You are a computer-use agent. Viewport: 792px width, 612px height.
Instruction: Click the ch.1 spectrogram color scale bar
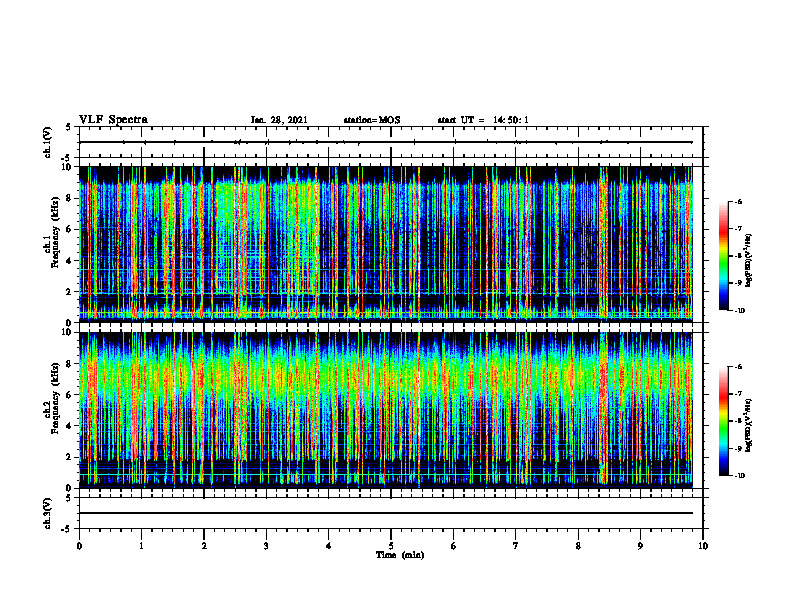click(723, 256)
